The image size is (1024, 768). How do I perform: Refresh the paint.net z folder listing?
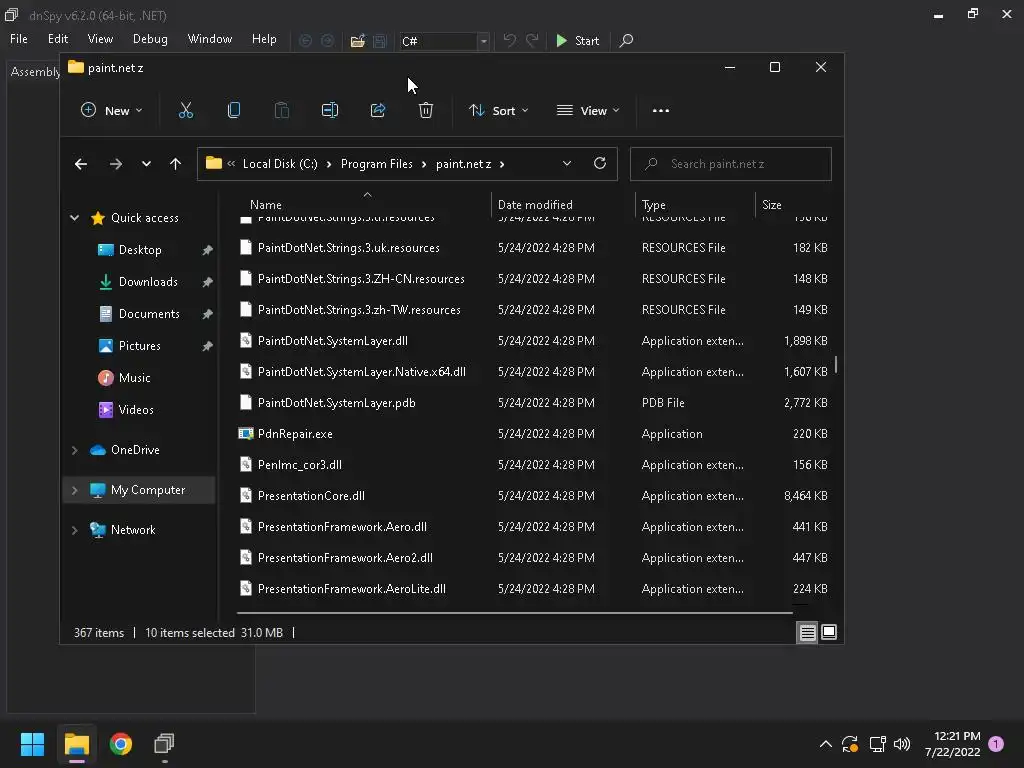pos(600,163)
